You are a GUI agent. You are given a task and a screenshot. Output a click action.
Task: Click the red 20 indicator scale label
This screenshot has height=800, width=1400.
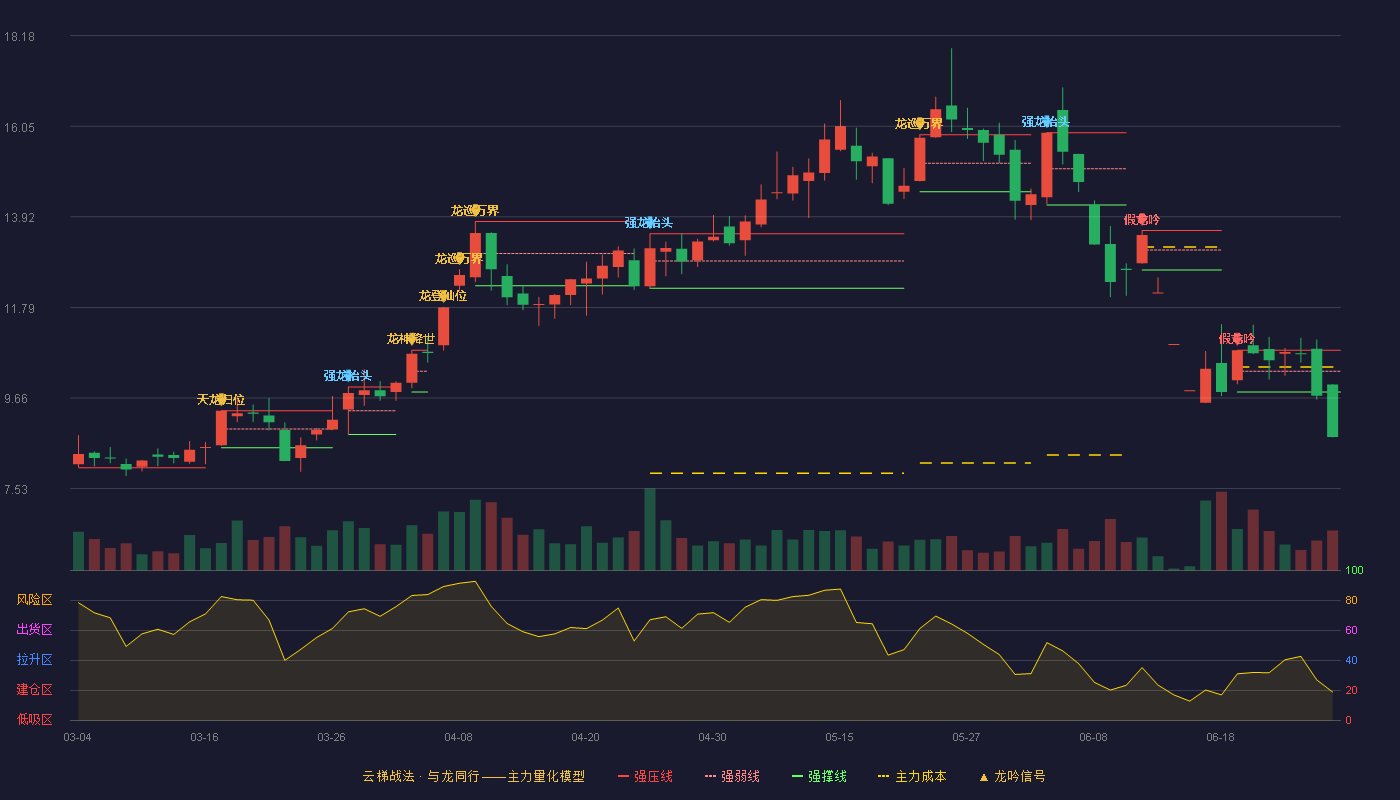tap(1351, 691)
